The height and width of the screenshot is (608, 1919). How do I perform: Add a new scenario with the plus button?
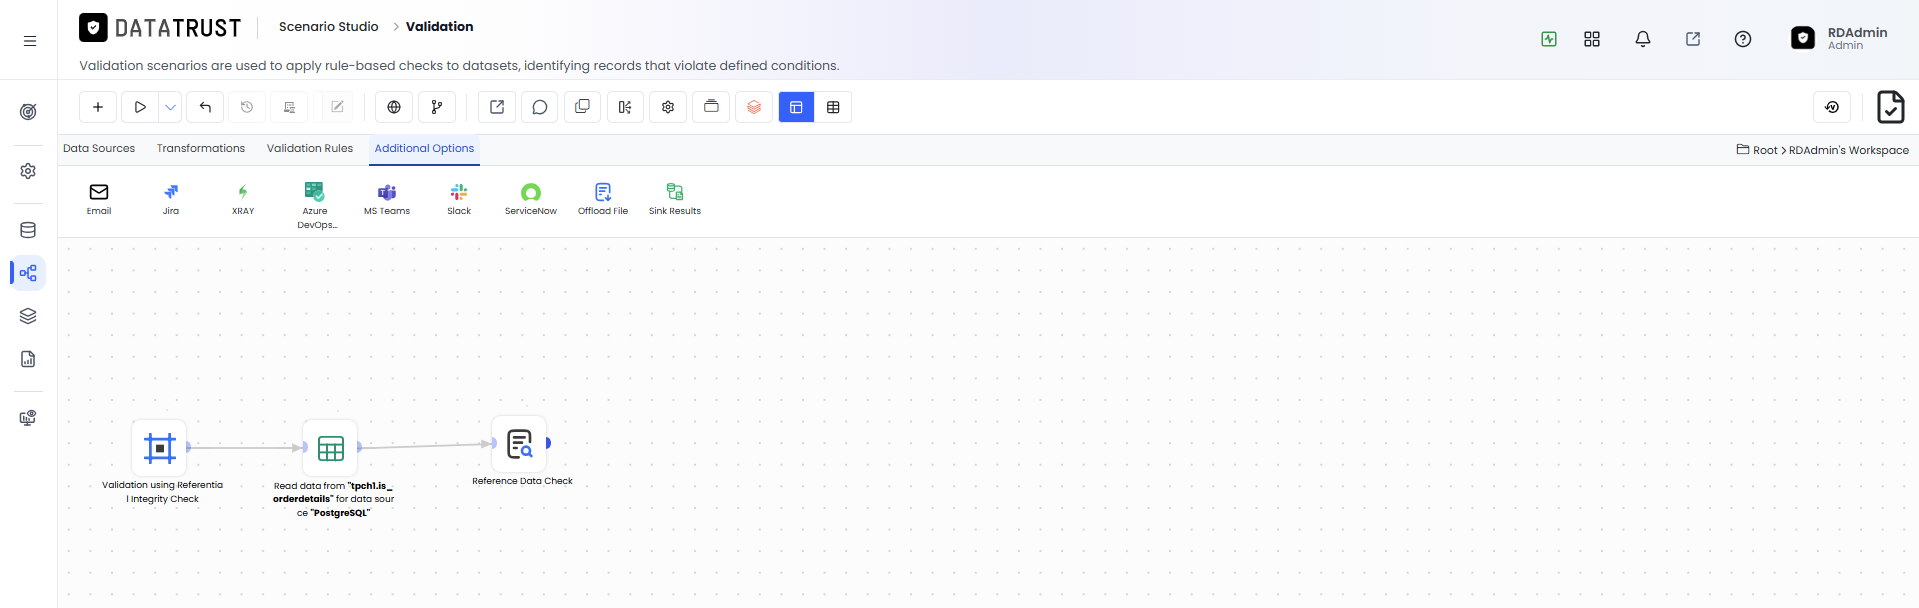[x=98, y=107]
